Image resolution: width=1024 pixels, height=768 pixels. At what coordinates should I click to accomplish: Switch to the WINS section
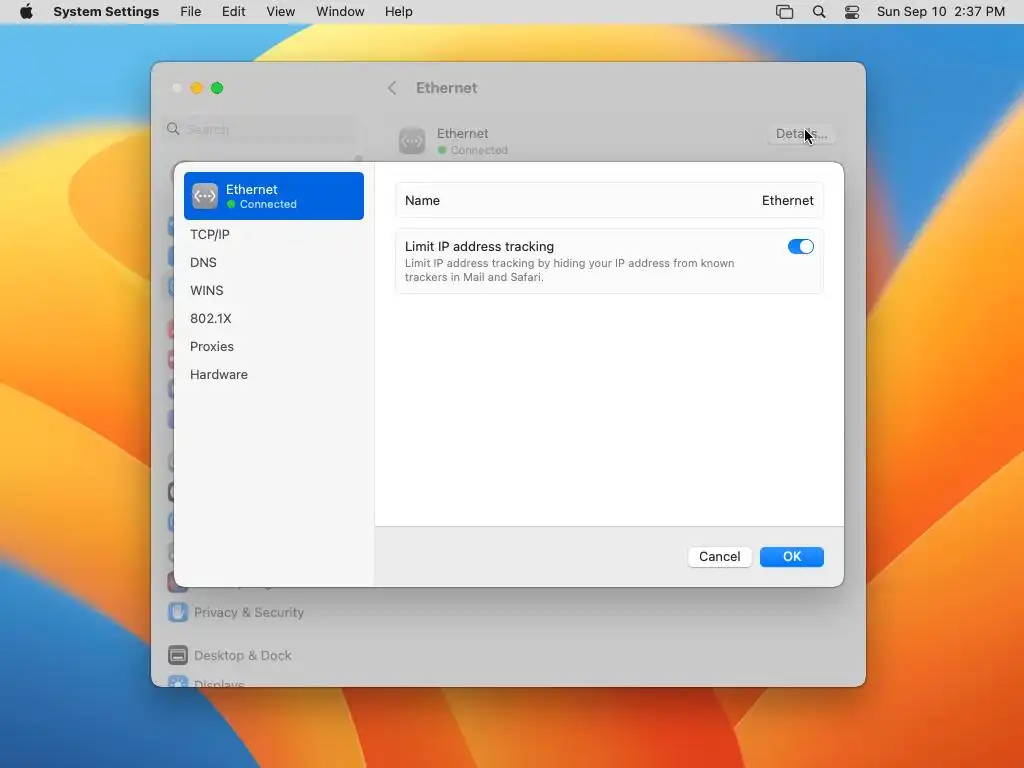(206, 291)
